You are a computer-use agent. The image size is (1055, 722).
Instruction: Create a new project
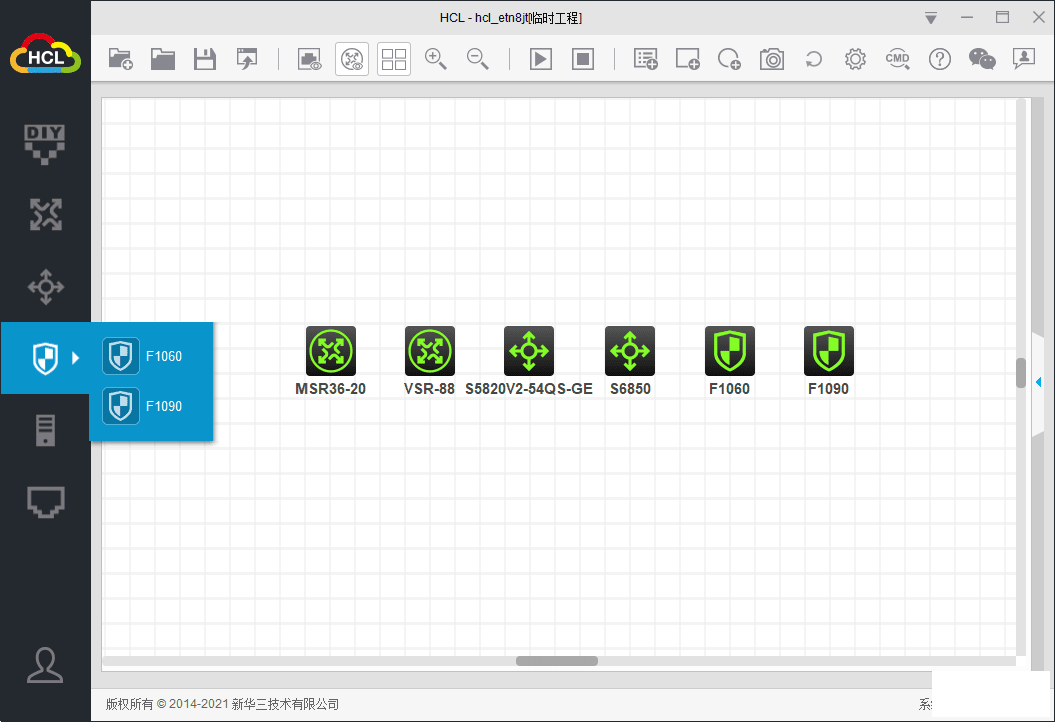(x=120, y=59)
